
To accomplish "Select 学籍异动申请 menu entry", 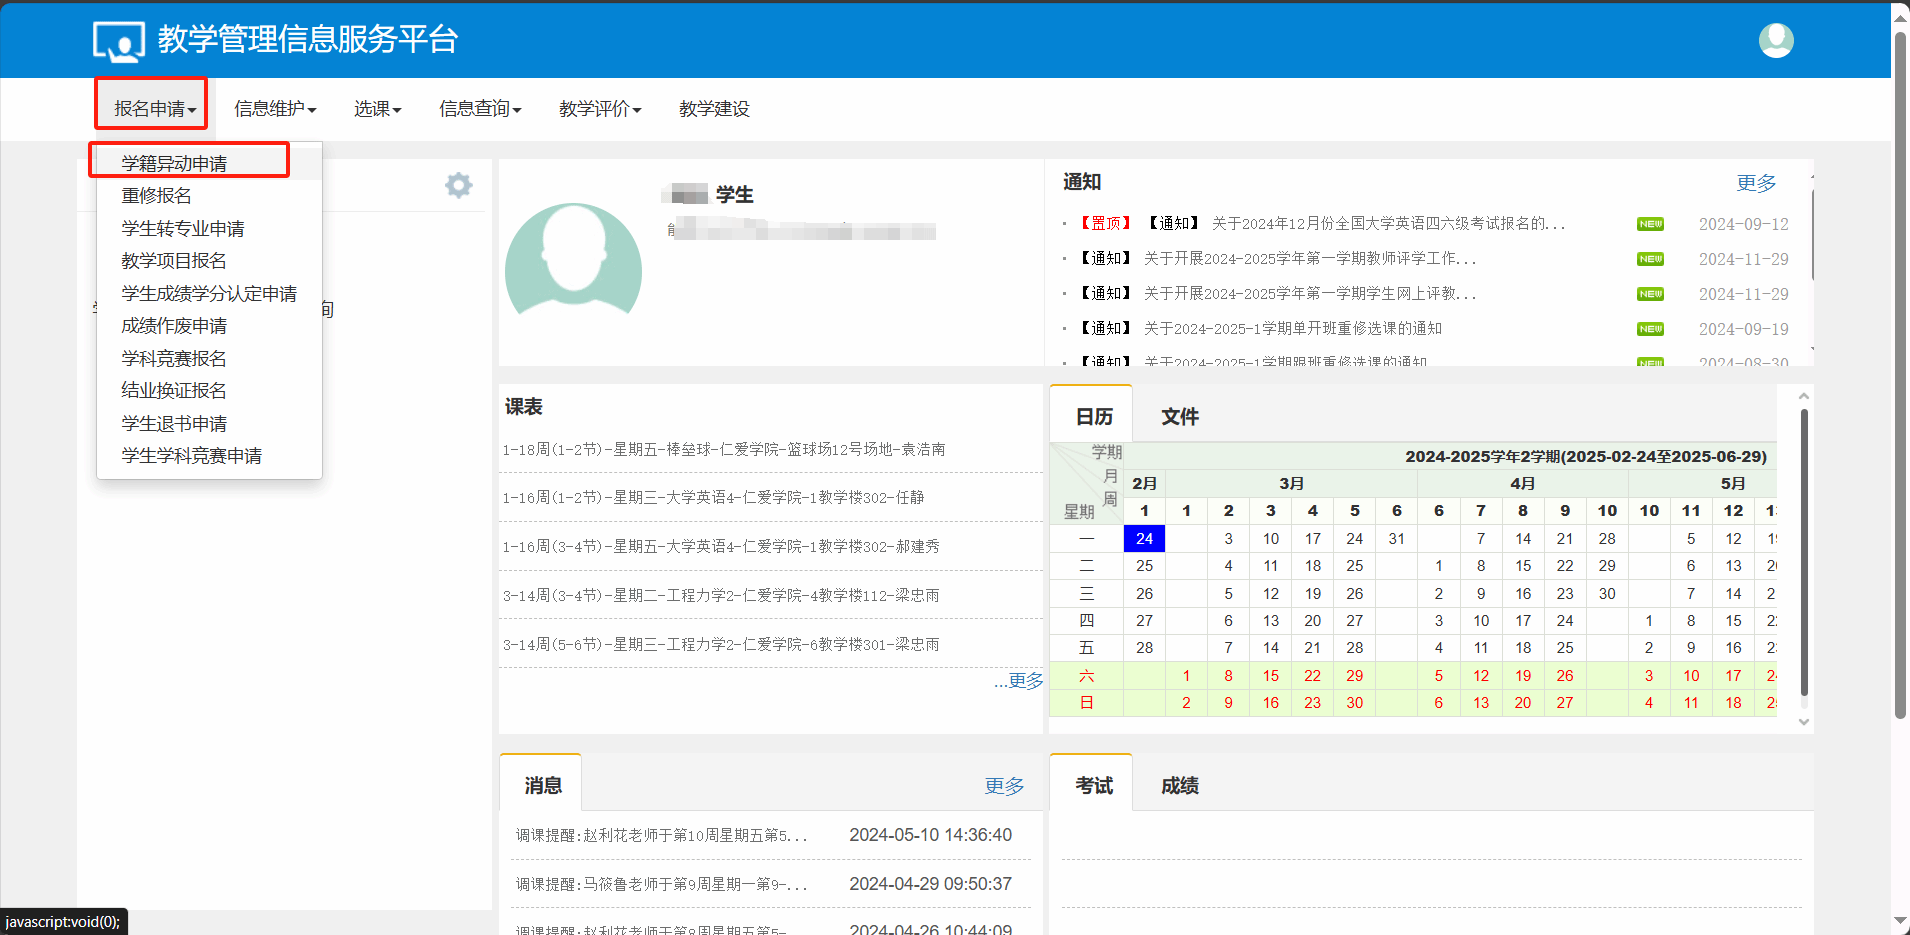I will 174,163.
